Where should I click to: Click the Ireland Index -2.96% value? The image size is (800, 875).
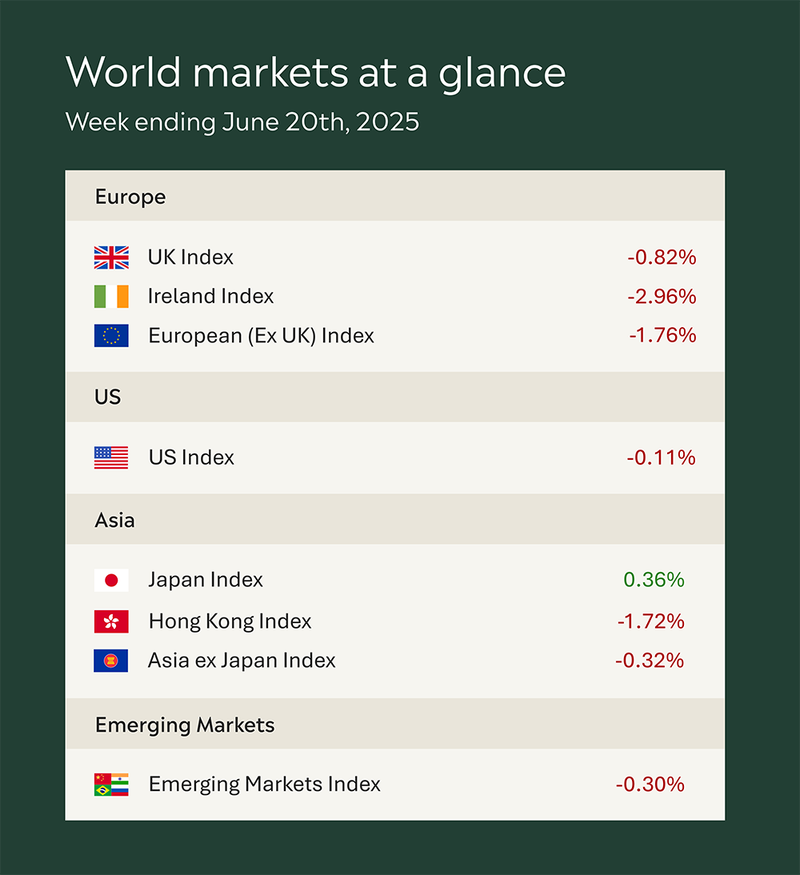(x=662, y=296)
